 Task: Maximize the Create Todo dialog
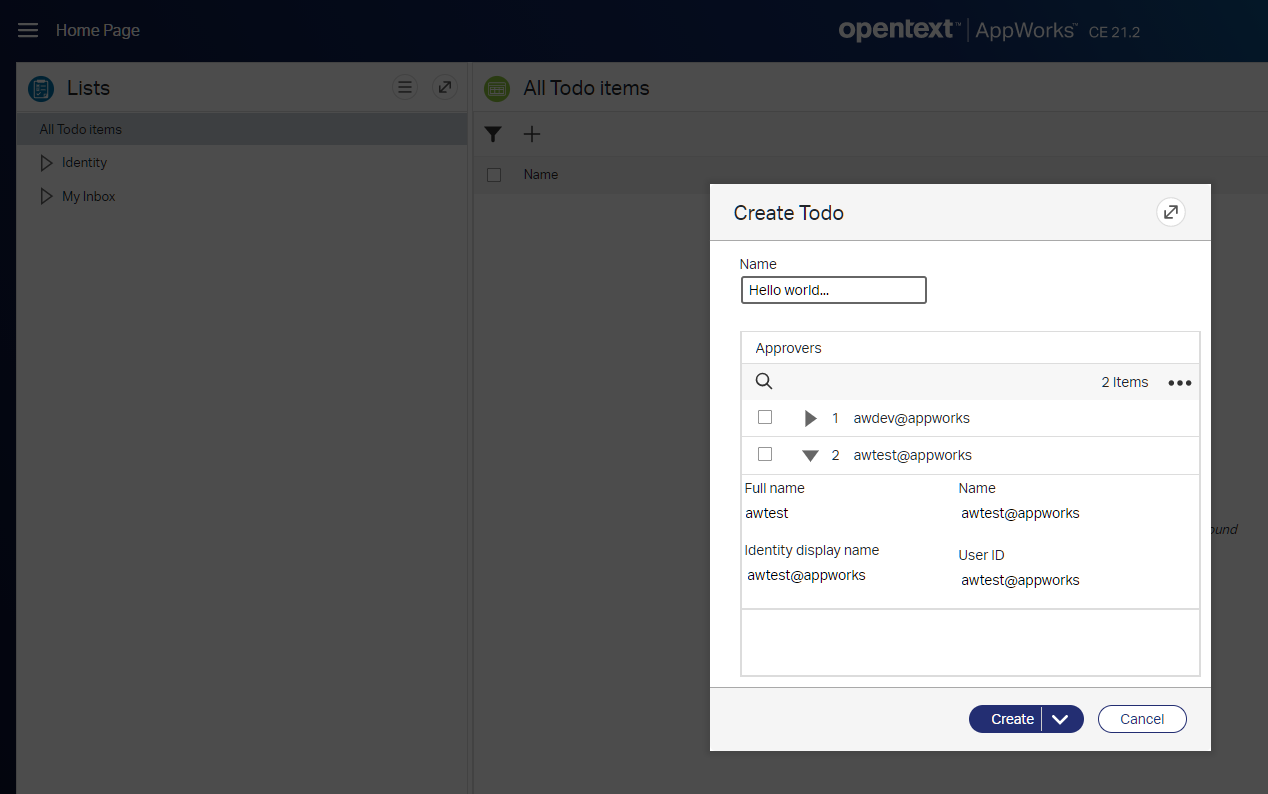pos(1170,212)
